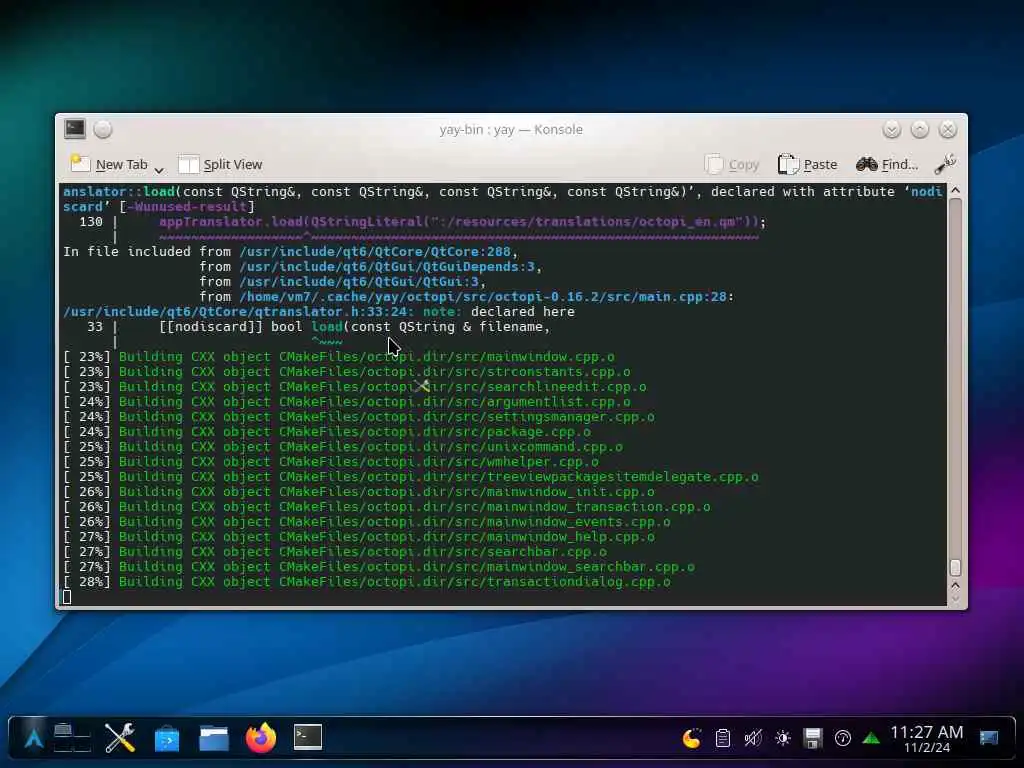
Task: Click the appTranslator.load code line 130
Action: coord(422,221)
